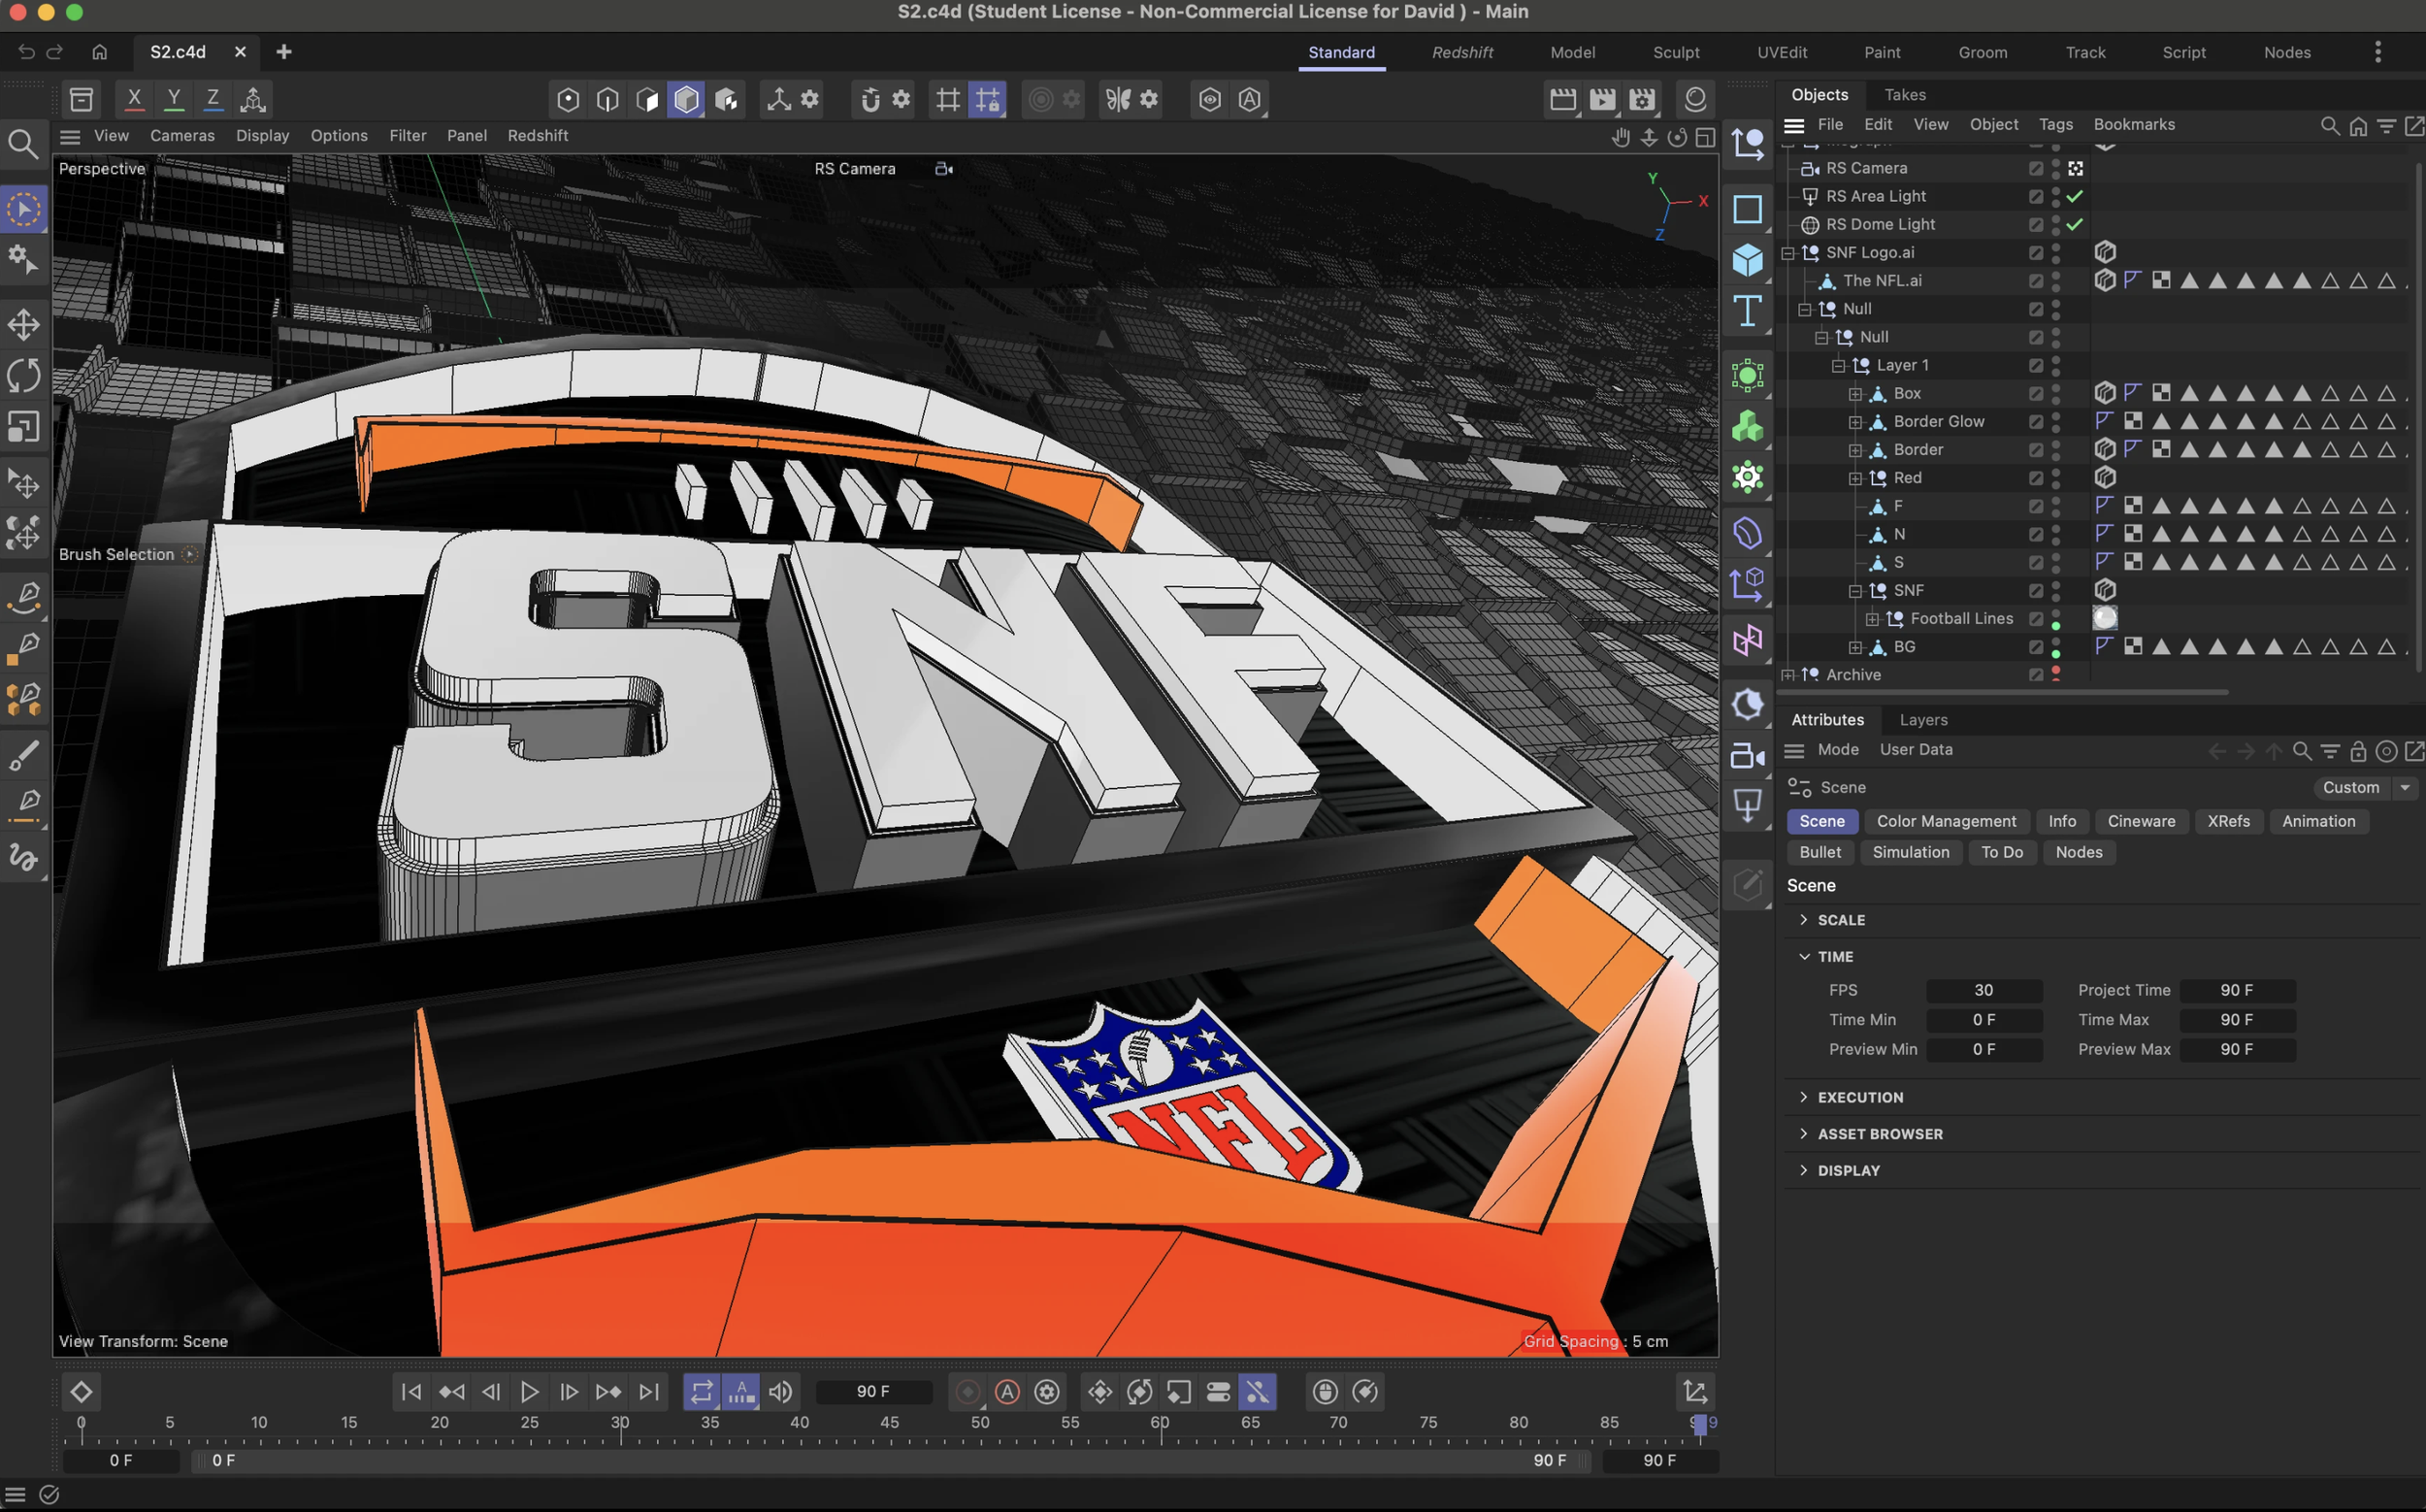Render to Picture Viewer
This screenshot has width=2426, height=1512.
click(x=1602, y=99)
